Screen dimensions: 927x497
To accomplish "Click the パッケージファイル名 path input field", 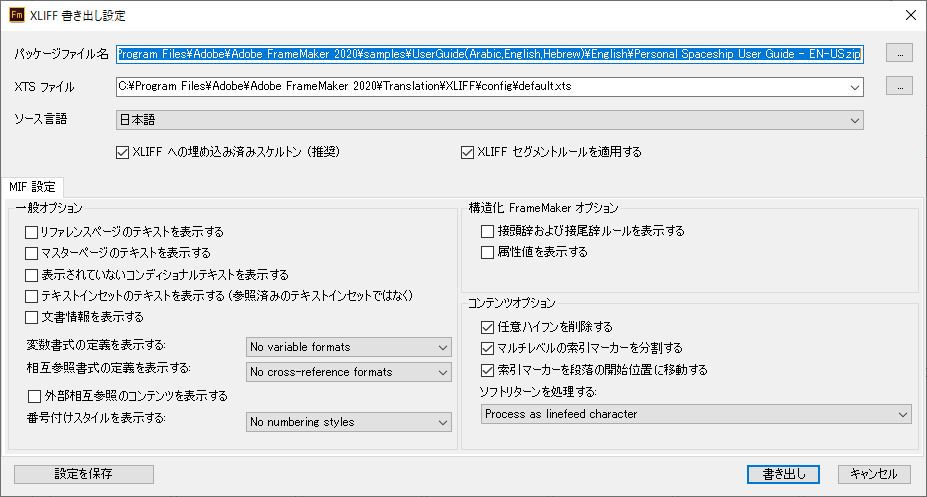I will pyautogui.click(x=490, y=54).
